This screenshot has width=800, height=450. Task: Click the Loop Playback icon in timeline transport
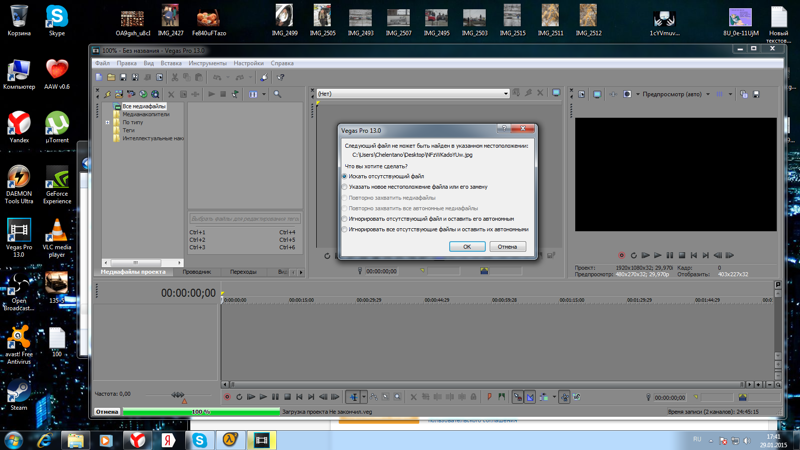click(239, 397)
